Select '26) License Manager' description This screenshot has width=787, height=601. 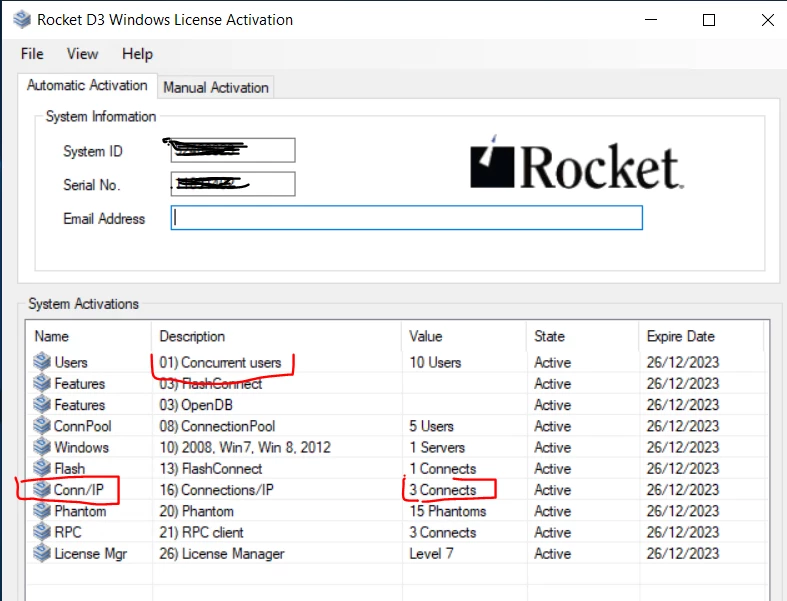pyautogui.click(x=222, y=553)
